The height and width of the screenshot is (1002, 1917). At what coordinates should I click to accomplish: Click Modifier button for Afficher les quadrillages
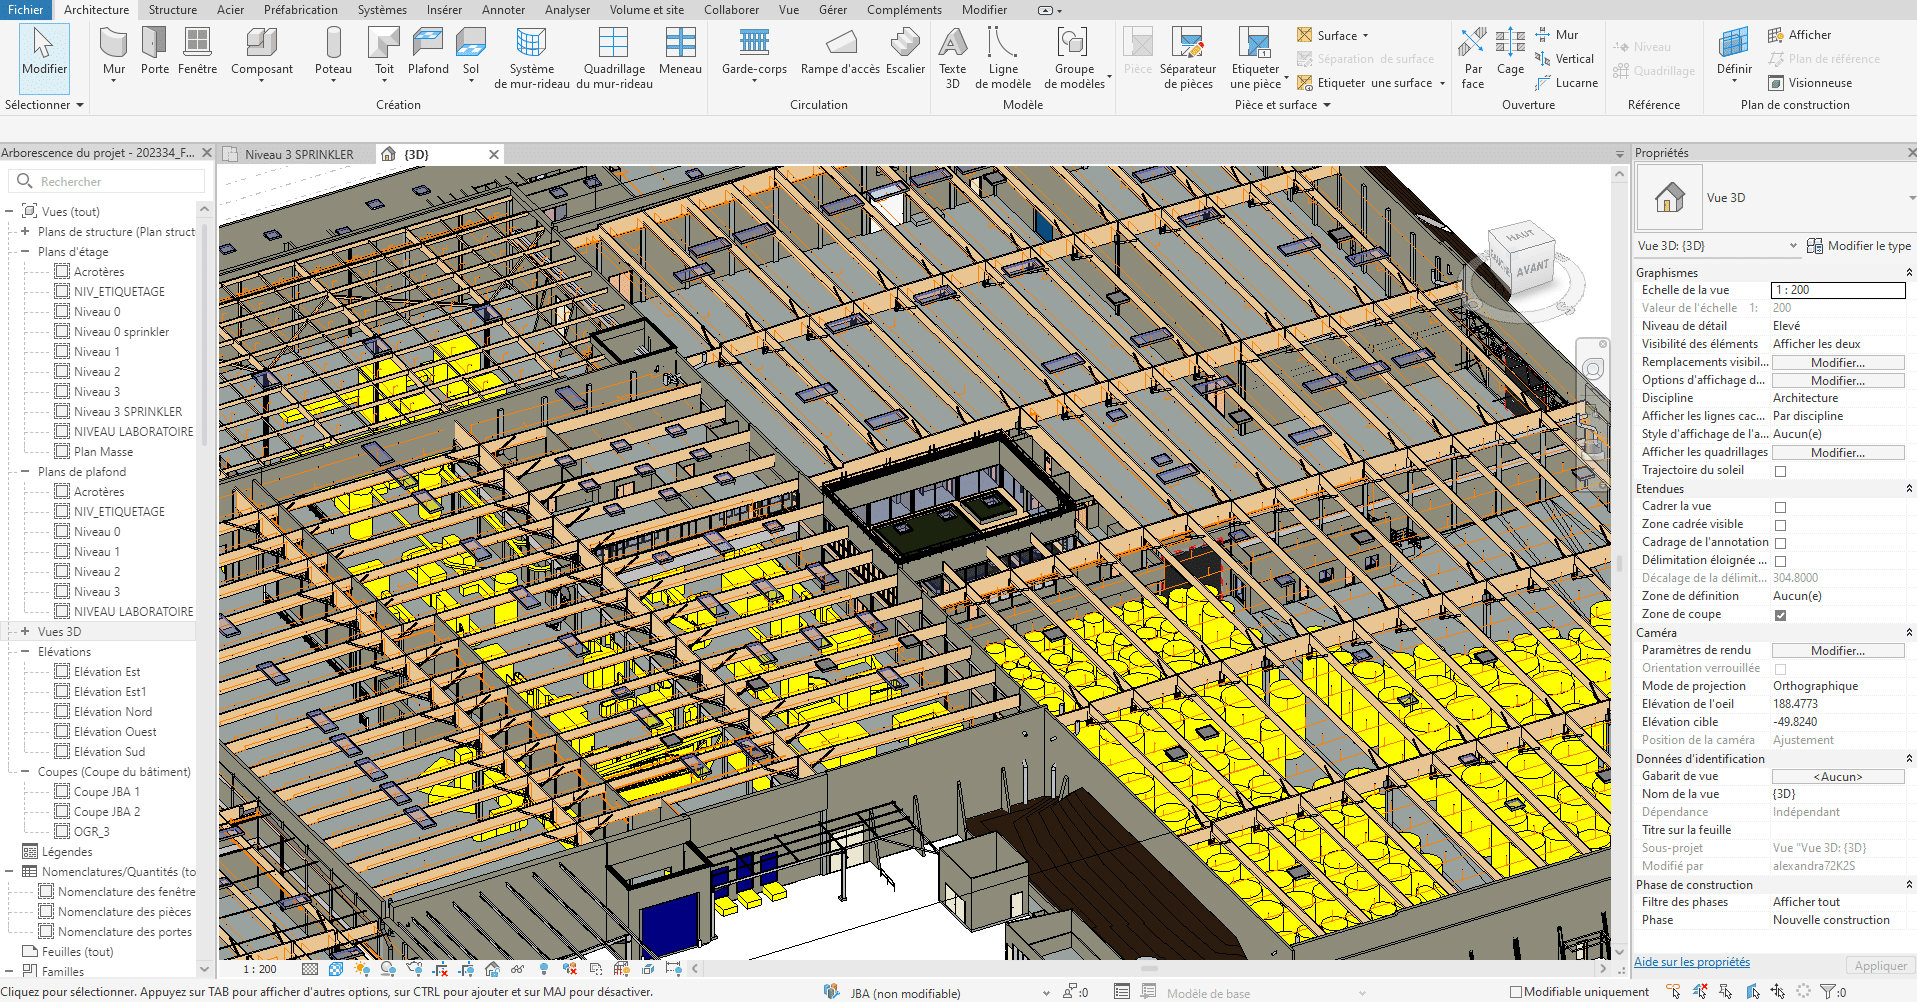pos(1838,453)
